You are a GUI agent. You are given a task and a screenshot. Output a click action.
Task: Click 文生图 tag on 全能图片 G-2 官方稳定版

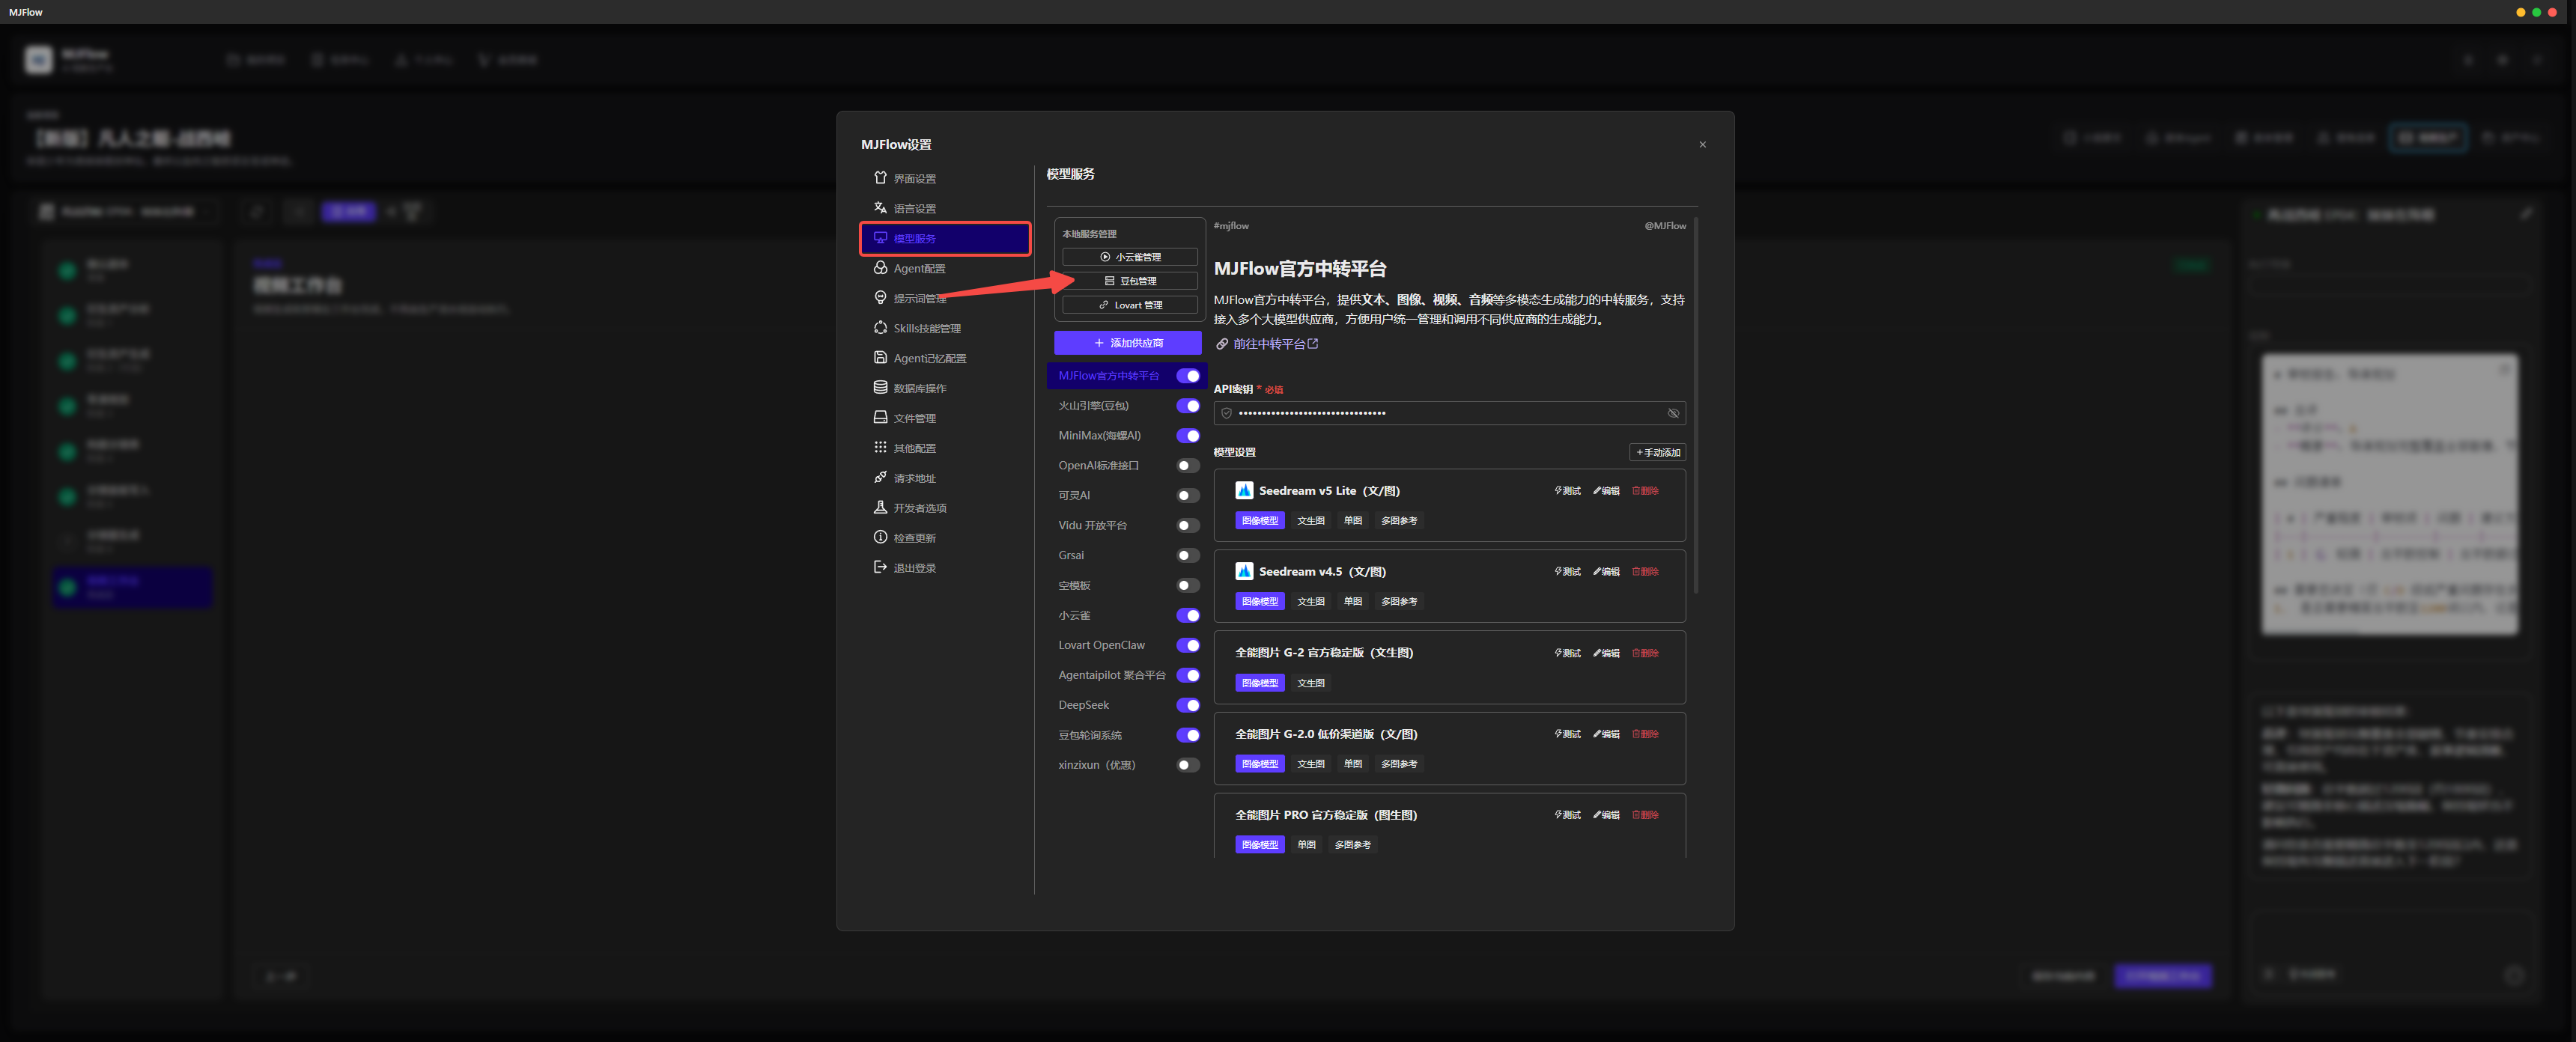click(1310, 683)
